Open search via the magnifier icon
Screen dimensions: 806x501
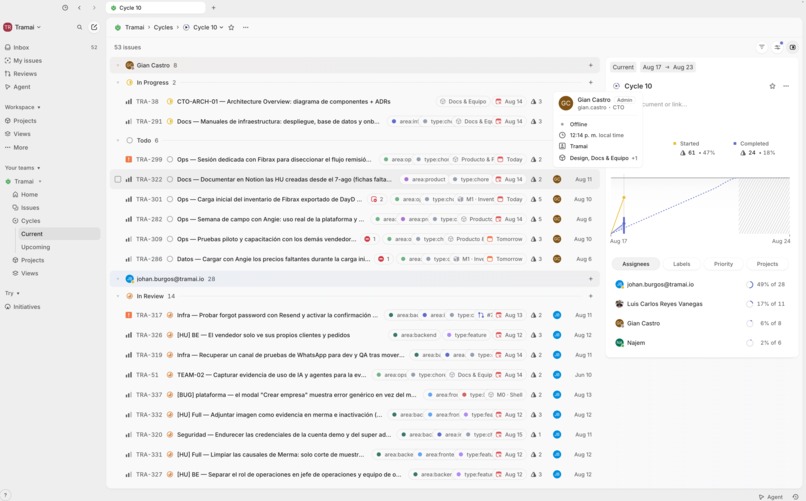coord(79,27)
